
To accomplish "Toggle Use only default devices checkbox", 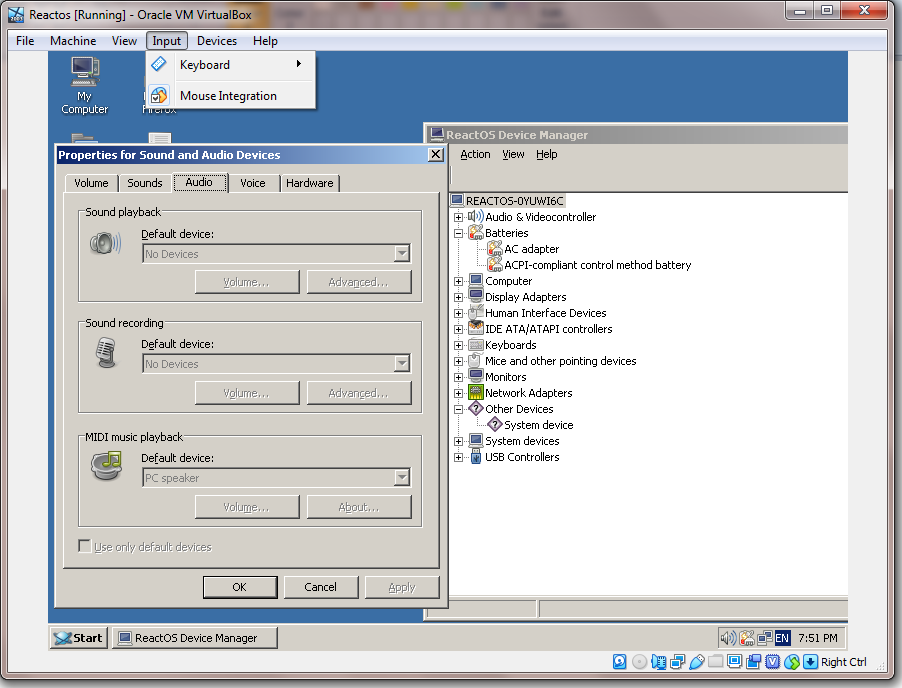I will [85, 546].
